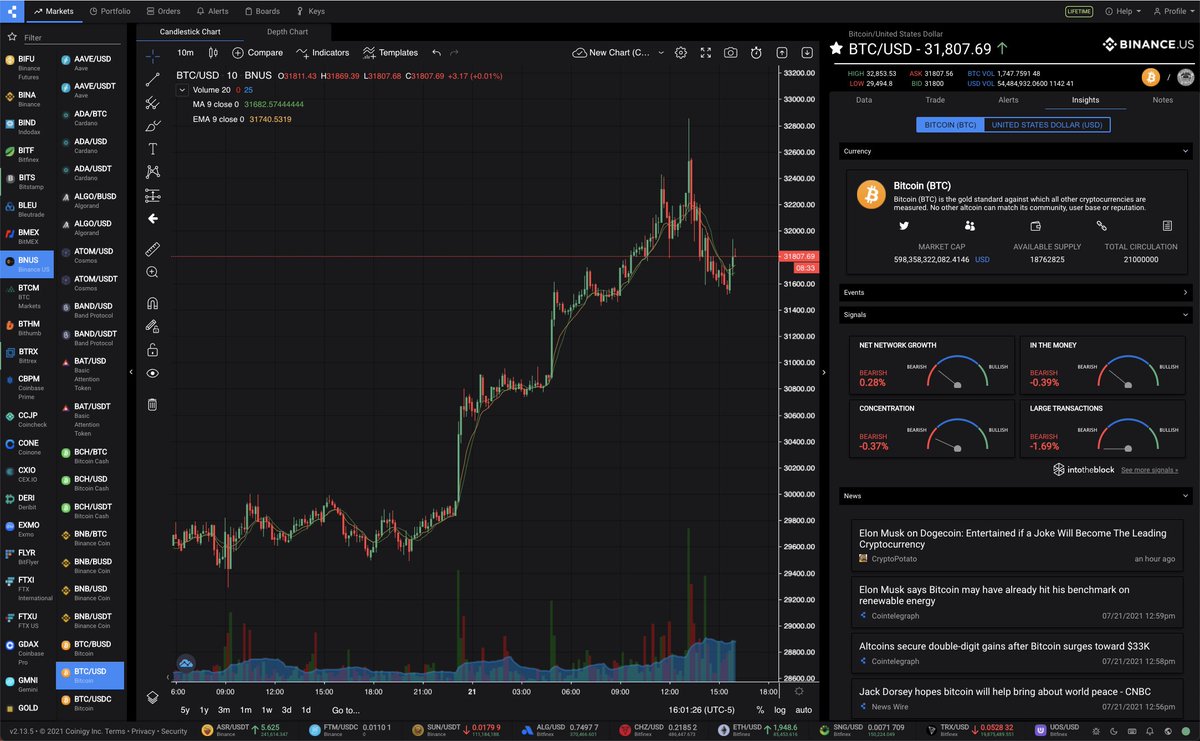Select the measure ruler tool

point(152,249)
